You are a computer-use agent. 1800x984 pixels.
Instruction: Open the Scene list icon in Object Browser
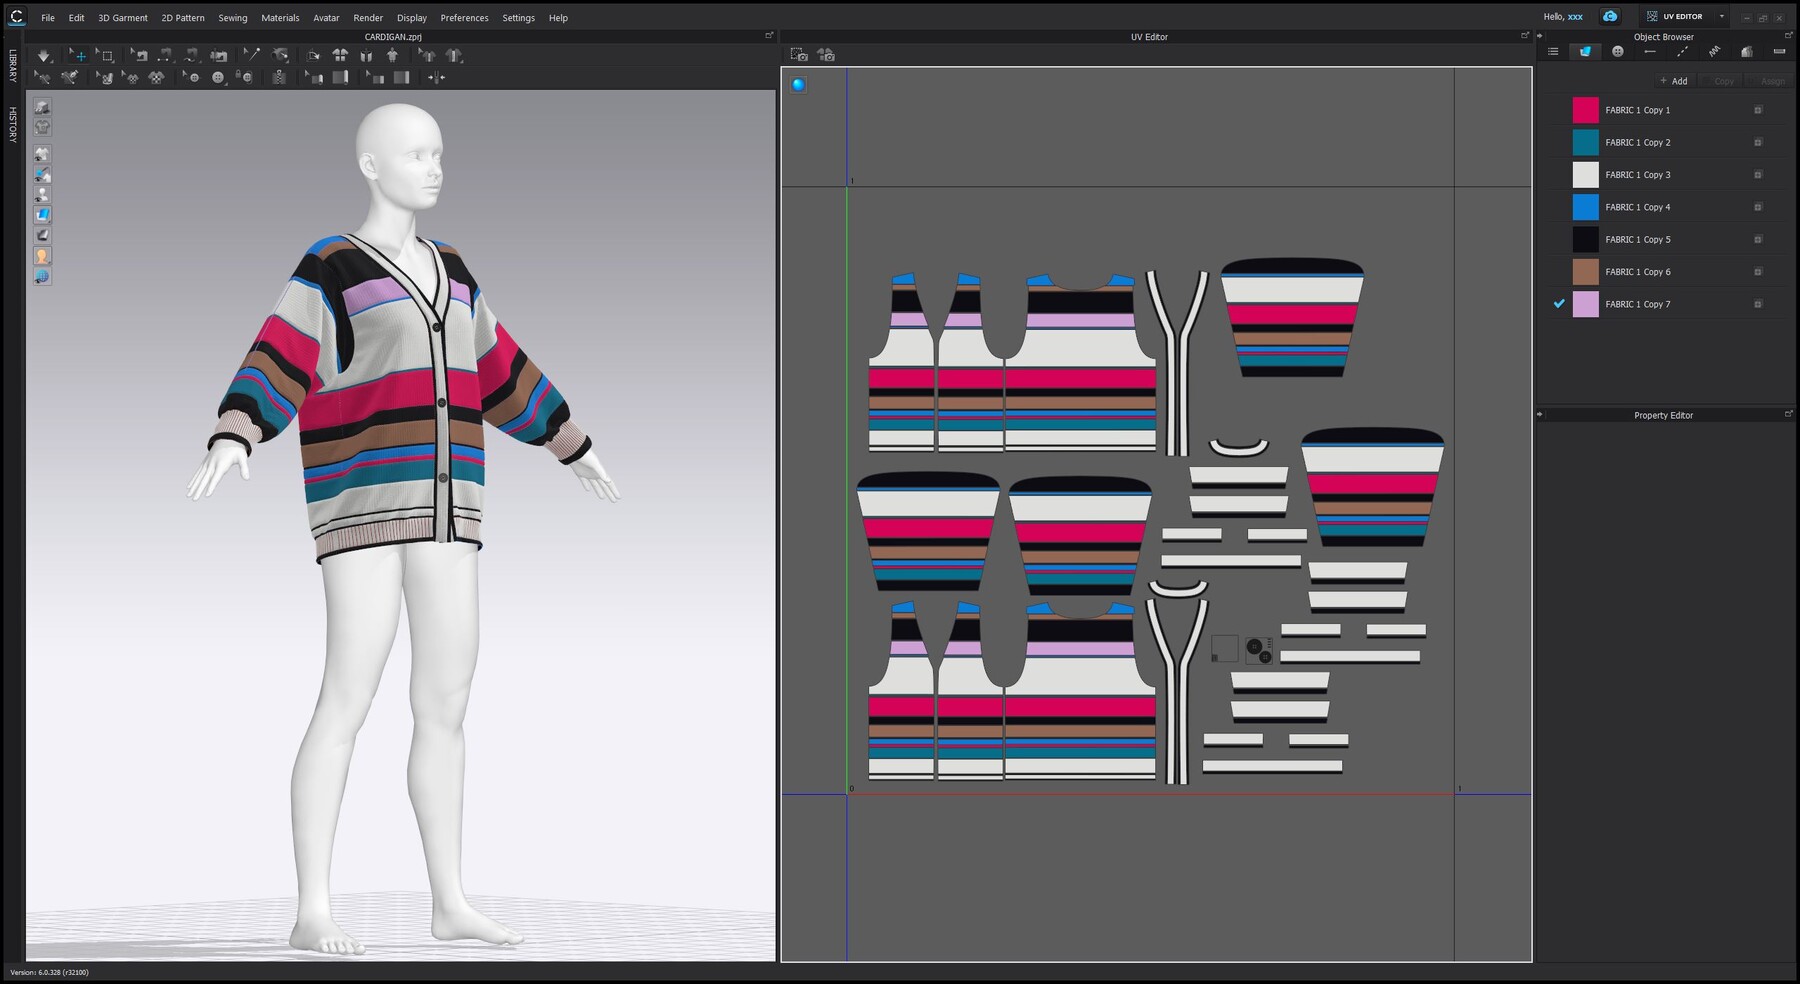tap(1554, 50)
